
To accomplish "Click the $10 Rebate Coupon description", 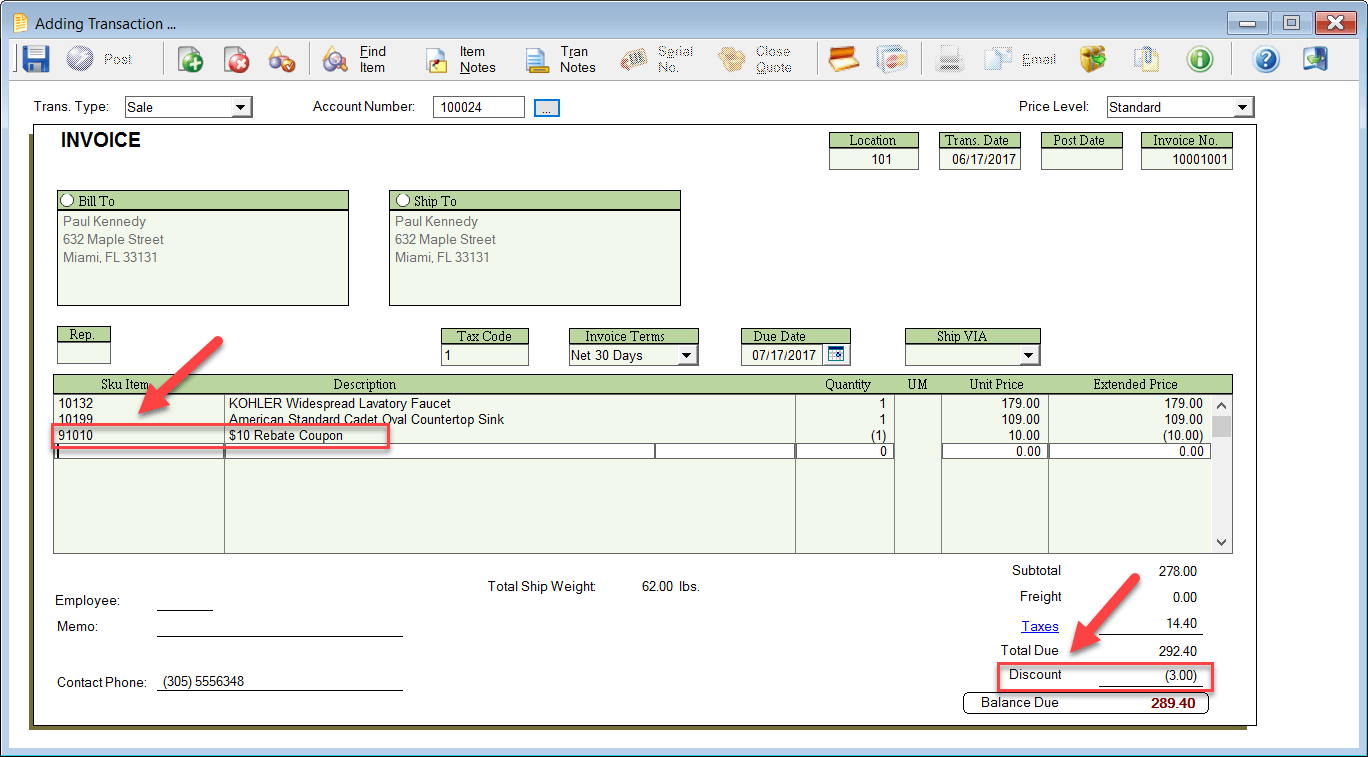I will [x=286, y=436].
